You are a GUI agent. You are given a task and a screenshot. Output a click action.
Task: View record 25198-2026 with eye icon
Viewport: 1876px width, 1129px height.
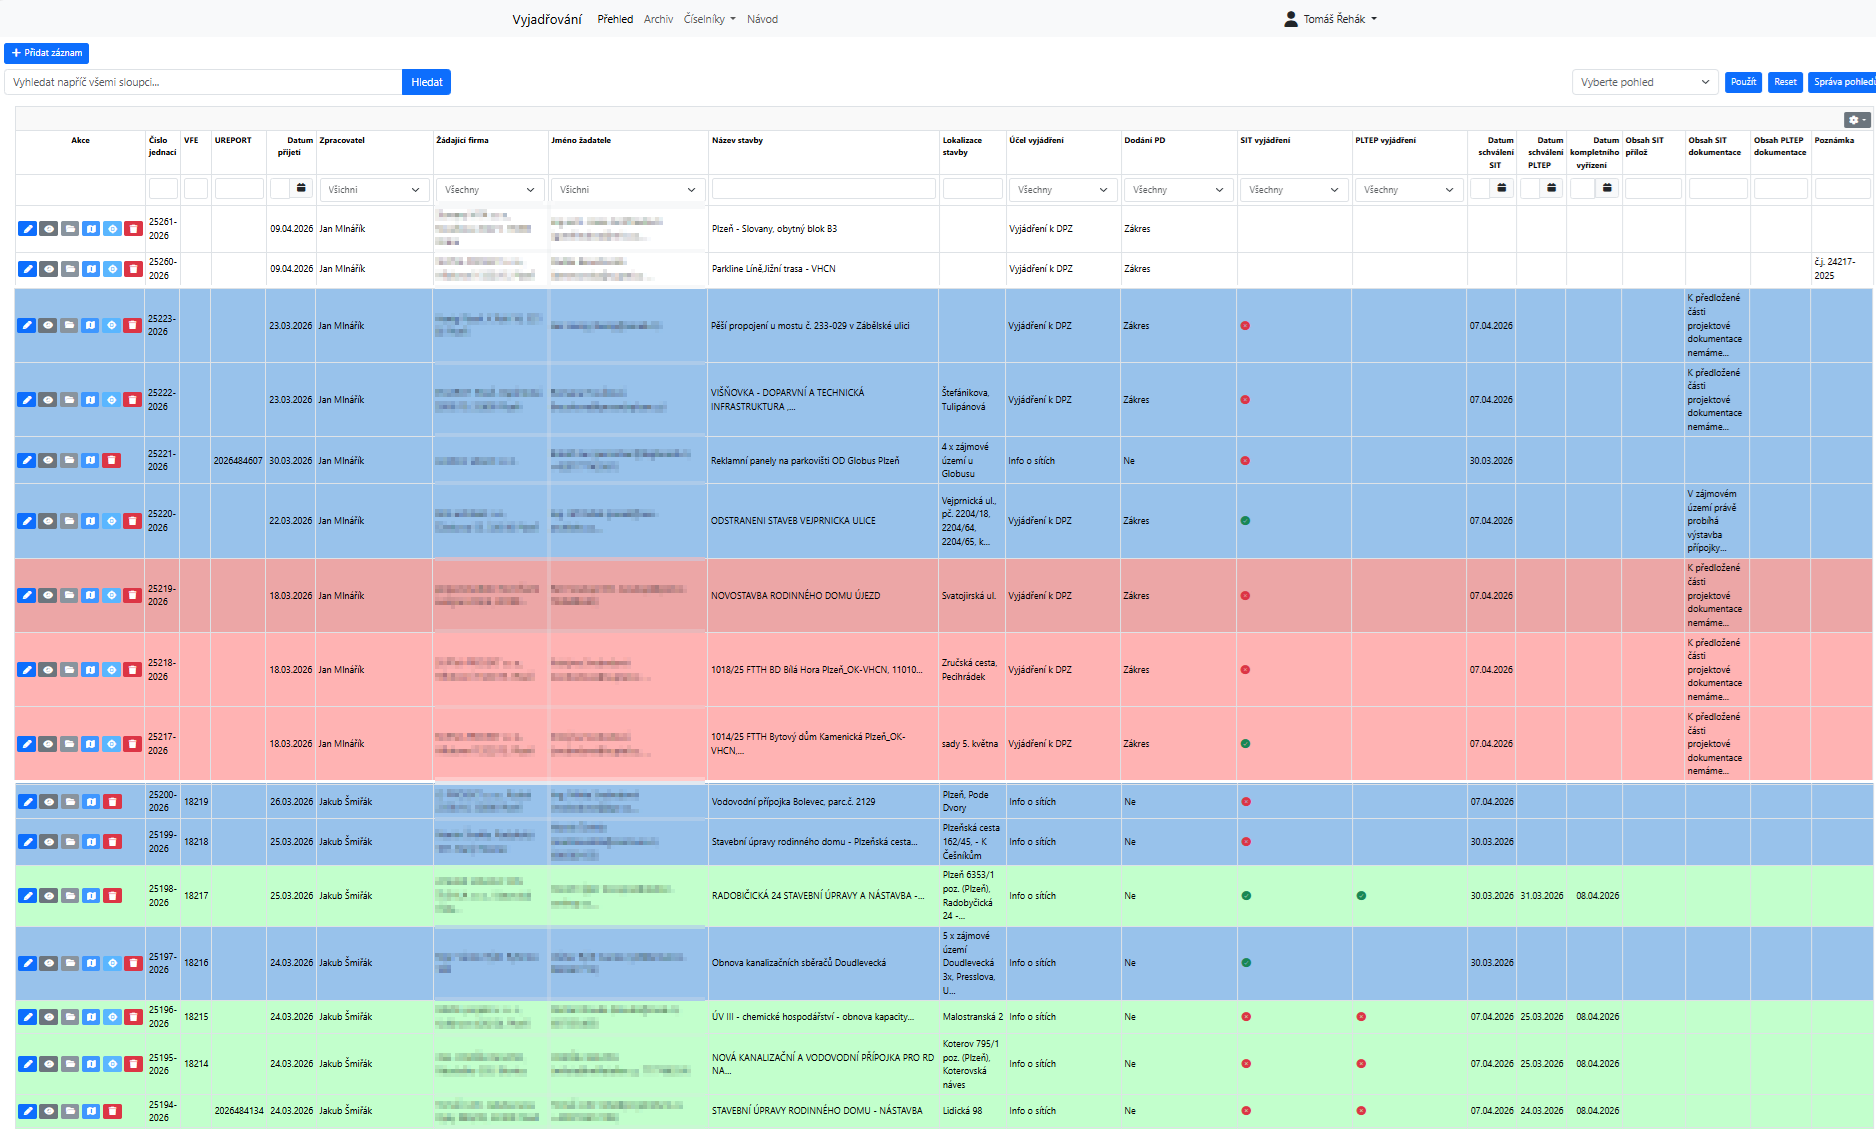[x=48, y=896]
